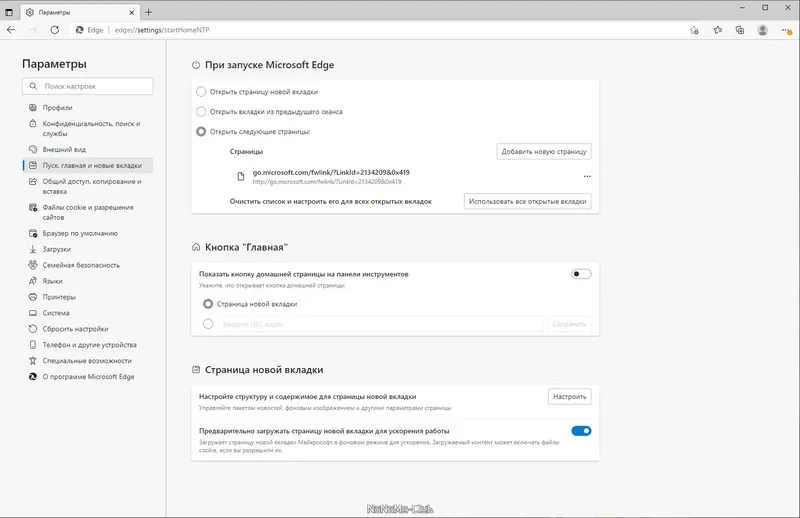Open the Collections toolbar icon
The height and width of the screenshot is (518, 800).
(740, 30)
